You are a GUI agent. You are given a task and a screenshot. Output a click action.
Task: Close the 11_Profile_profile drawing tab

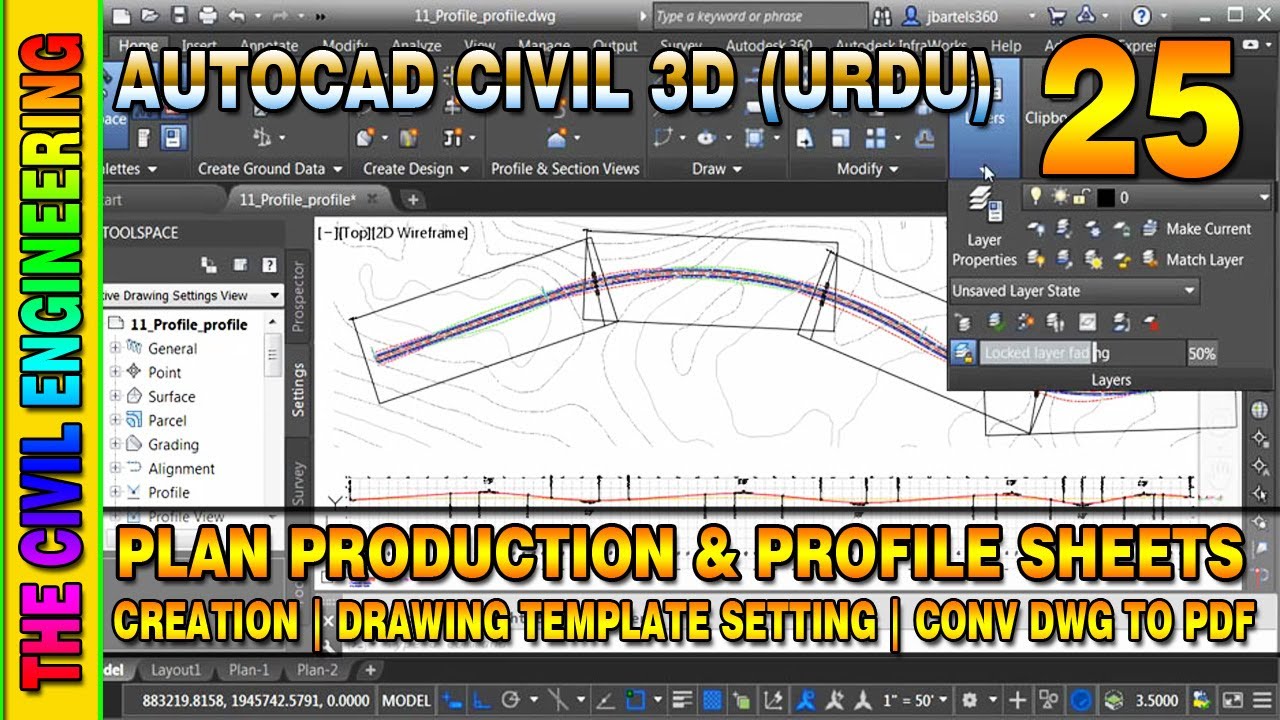(372, 199)
